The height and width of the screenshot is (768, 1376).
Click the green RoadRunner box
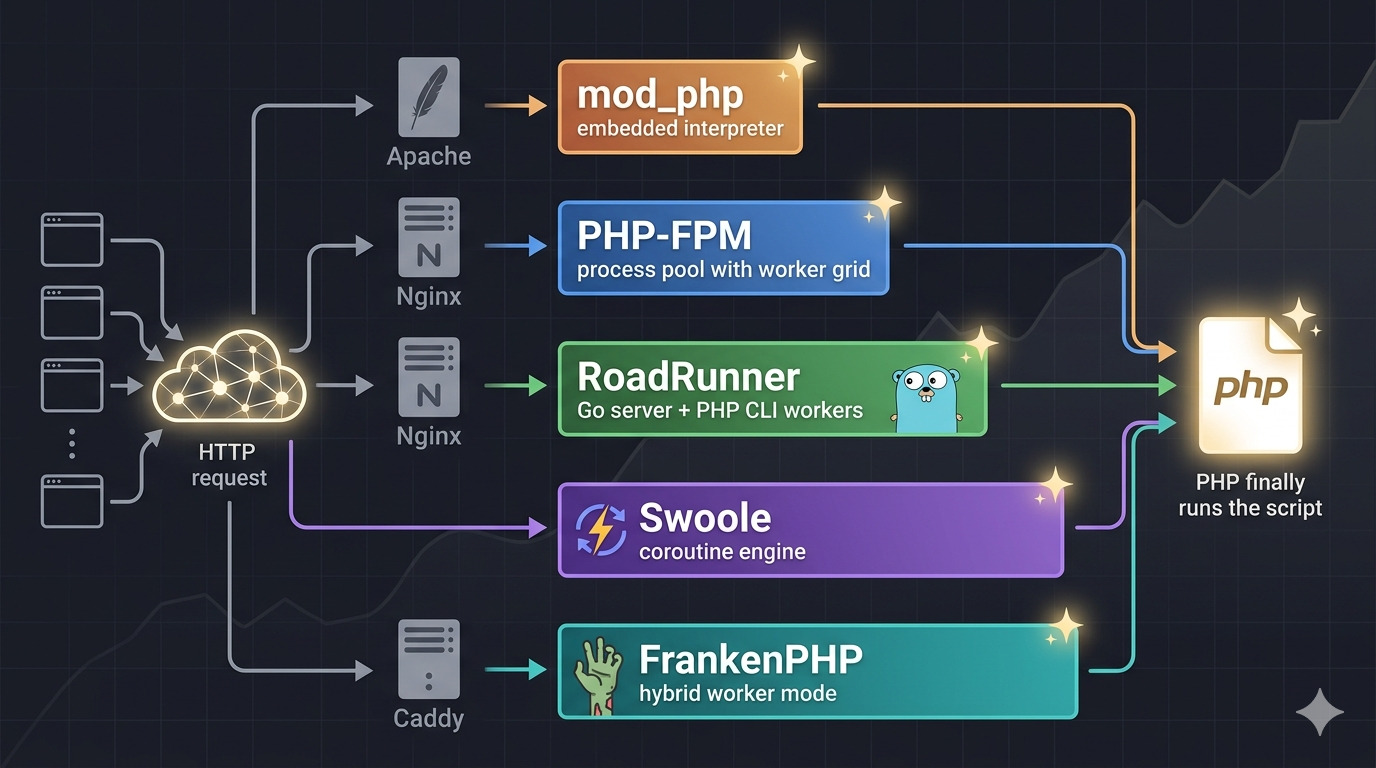[x=772, y=389]
